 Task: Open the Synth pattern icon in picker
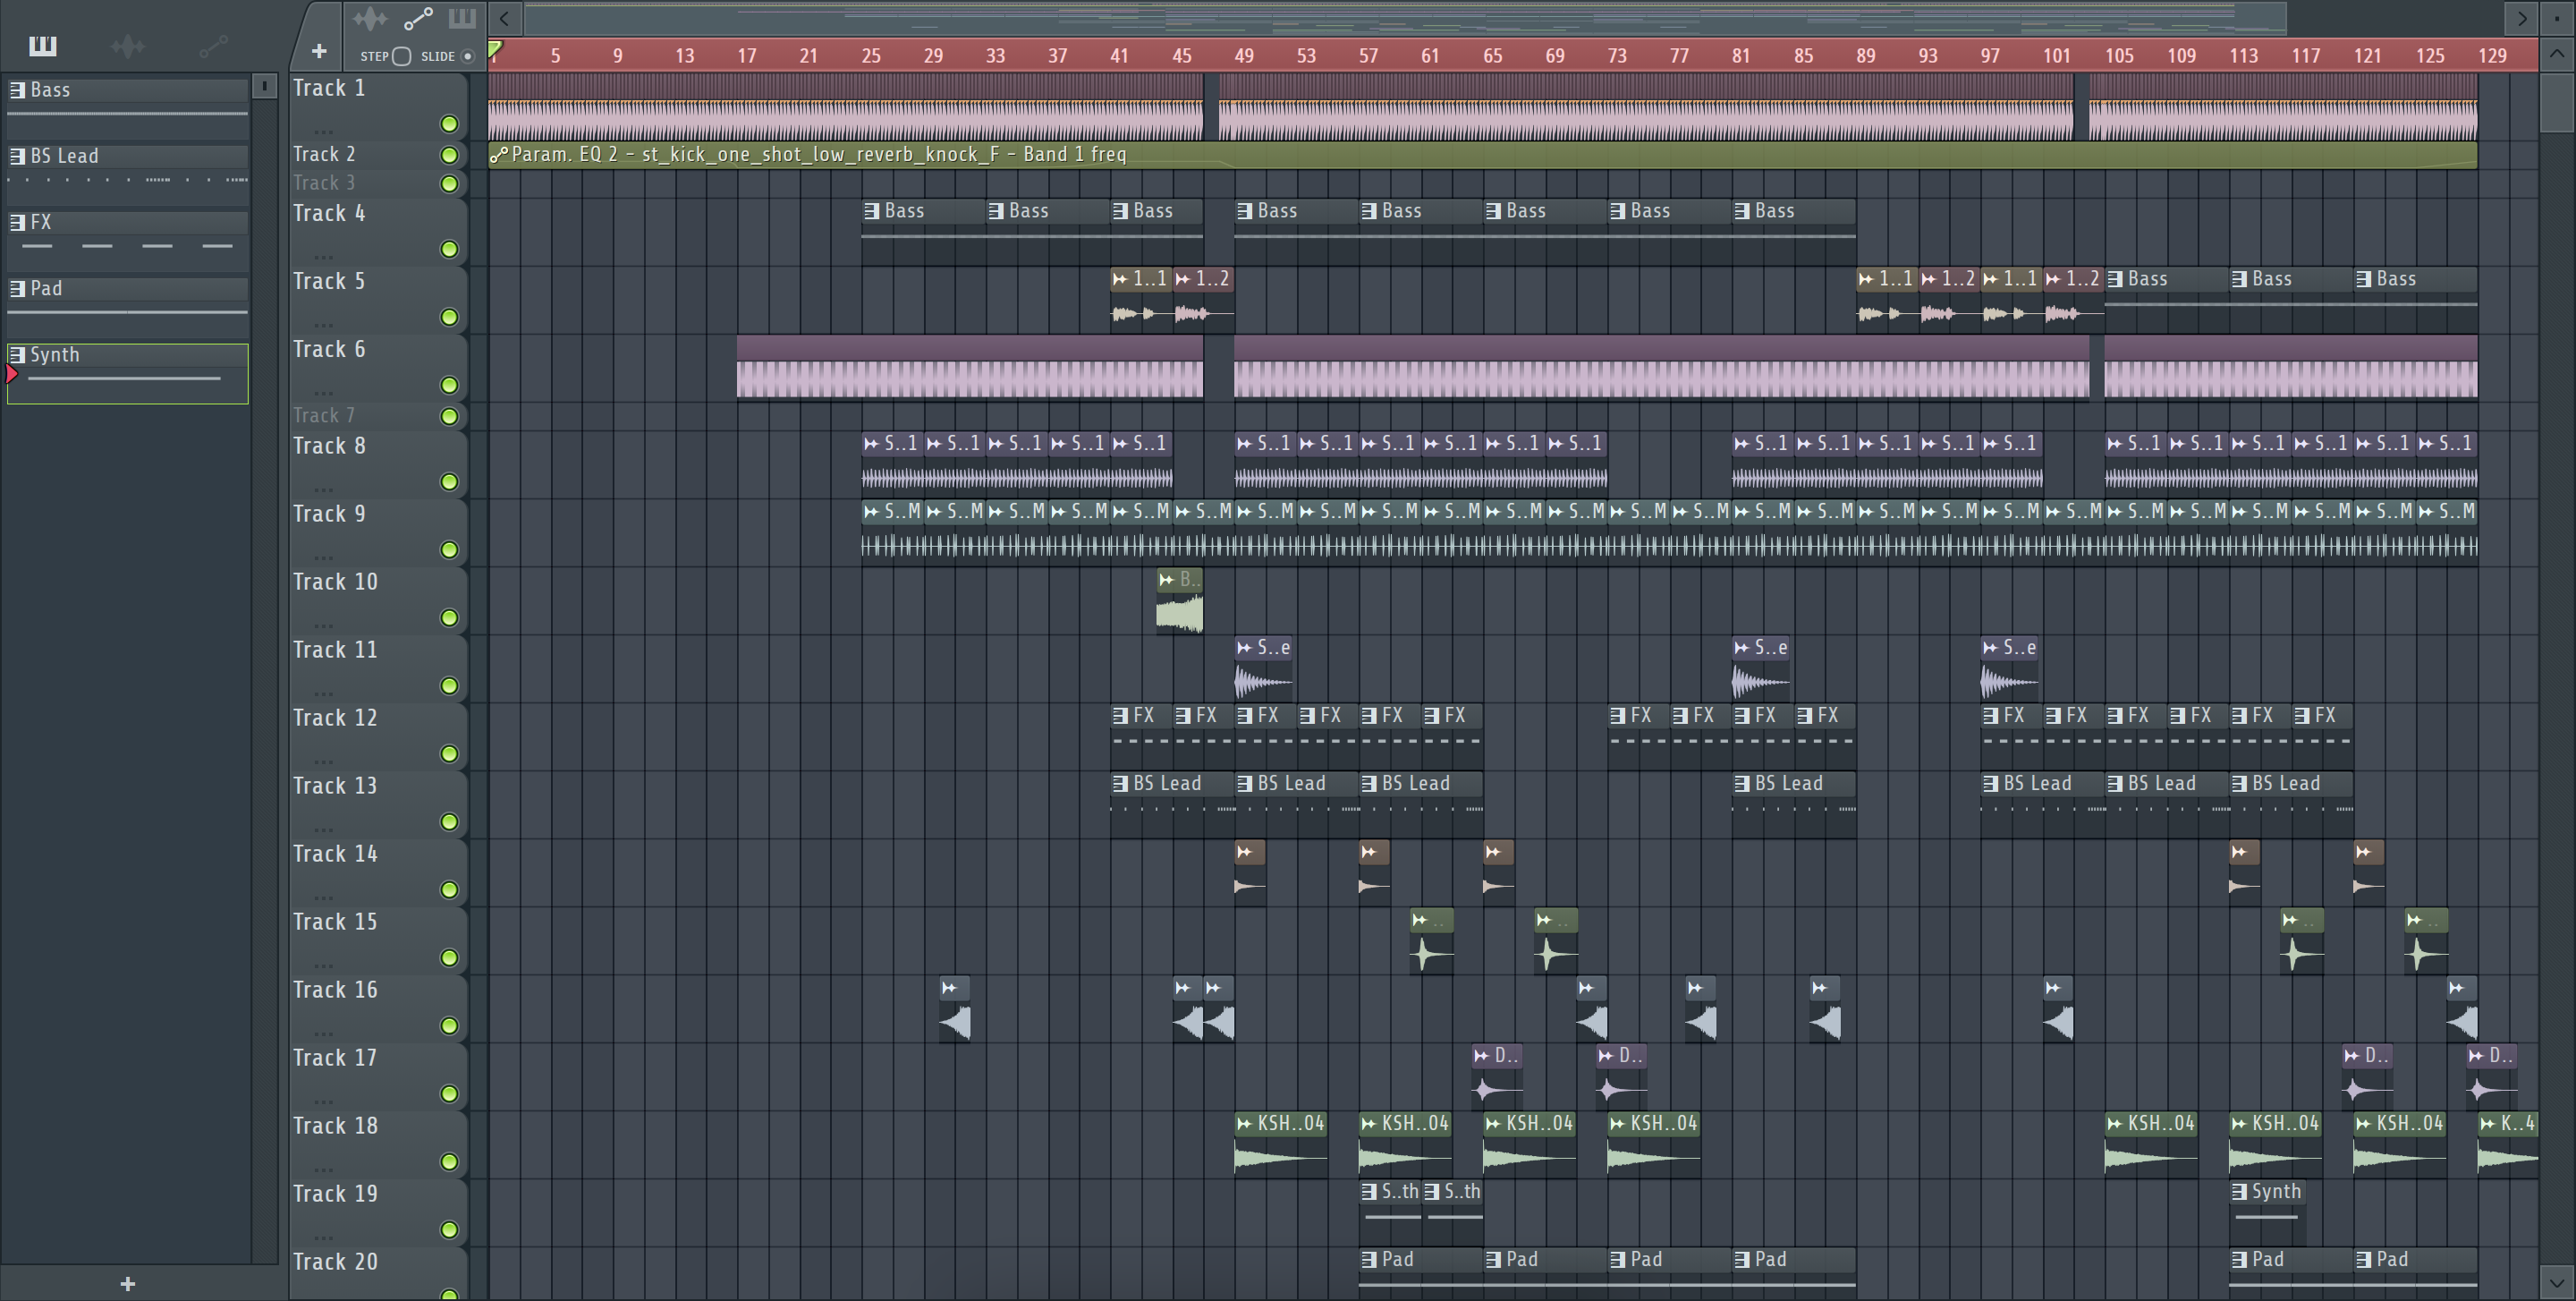(17, 354)
